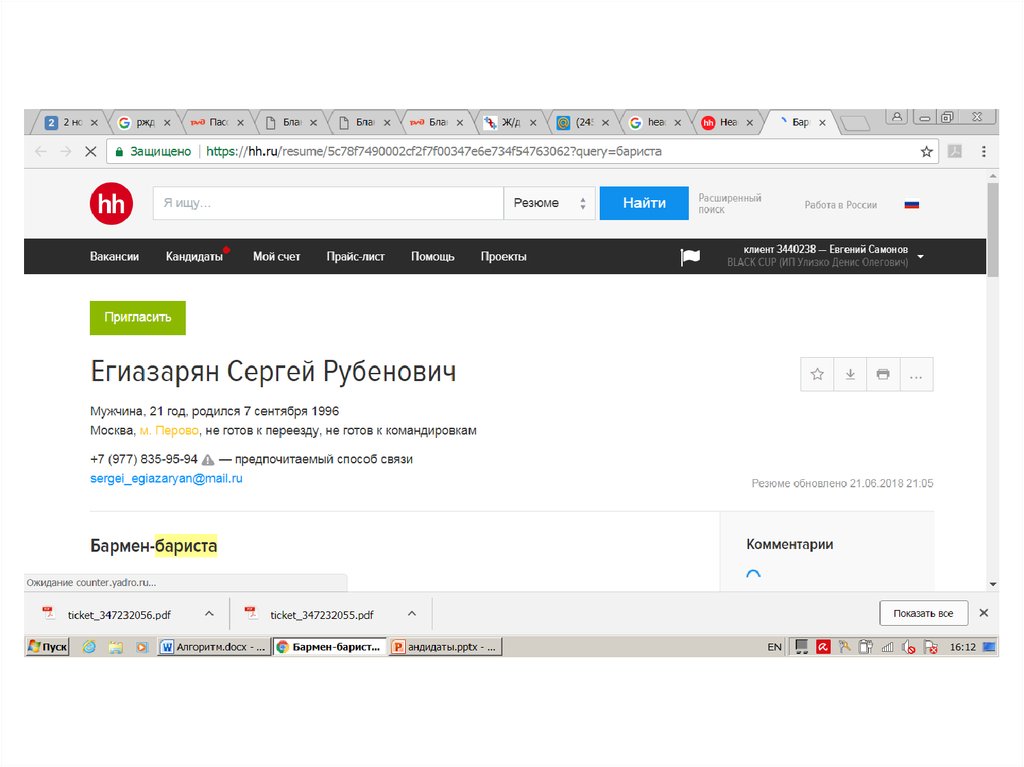Open more actions ellipsis button
This screenshot has height=767, width=1024.
coord(915,374)
